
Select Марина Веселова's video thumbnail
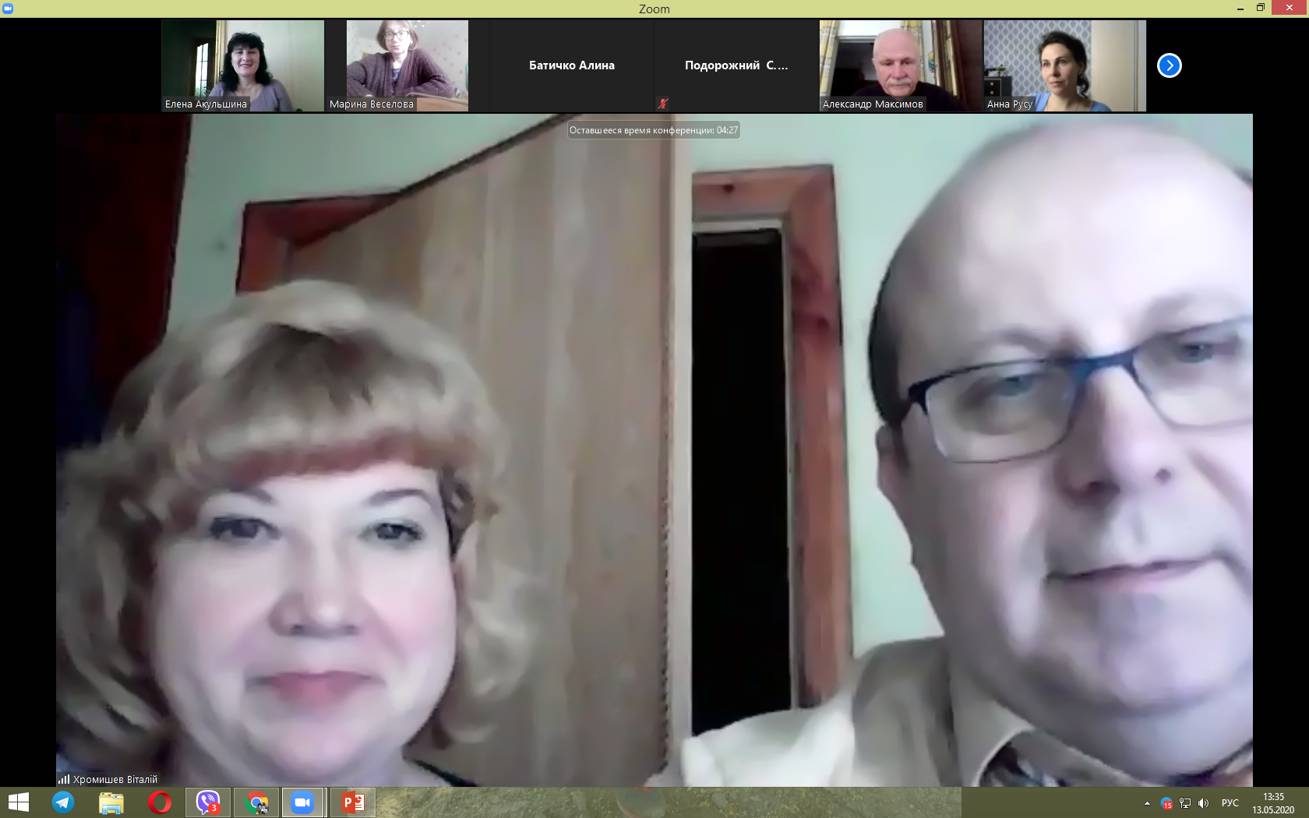(x=407, y=65)
